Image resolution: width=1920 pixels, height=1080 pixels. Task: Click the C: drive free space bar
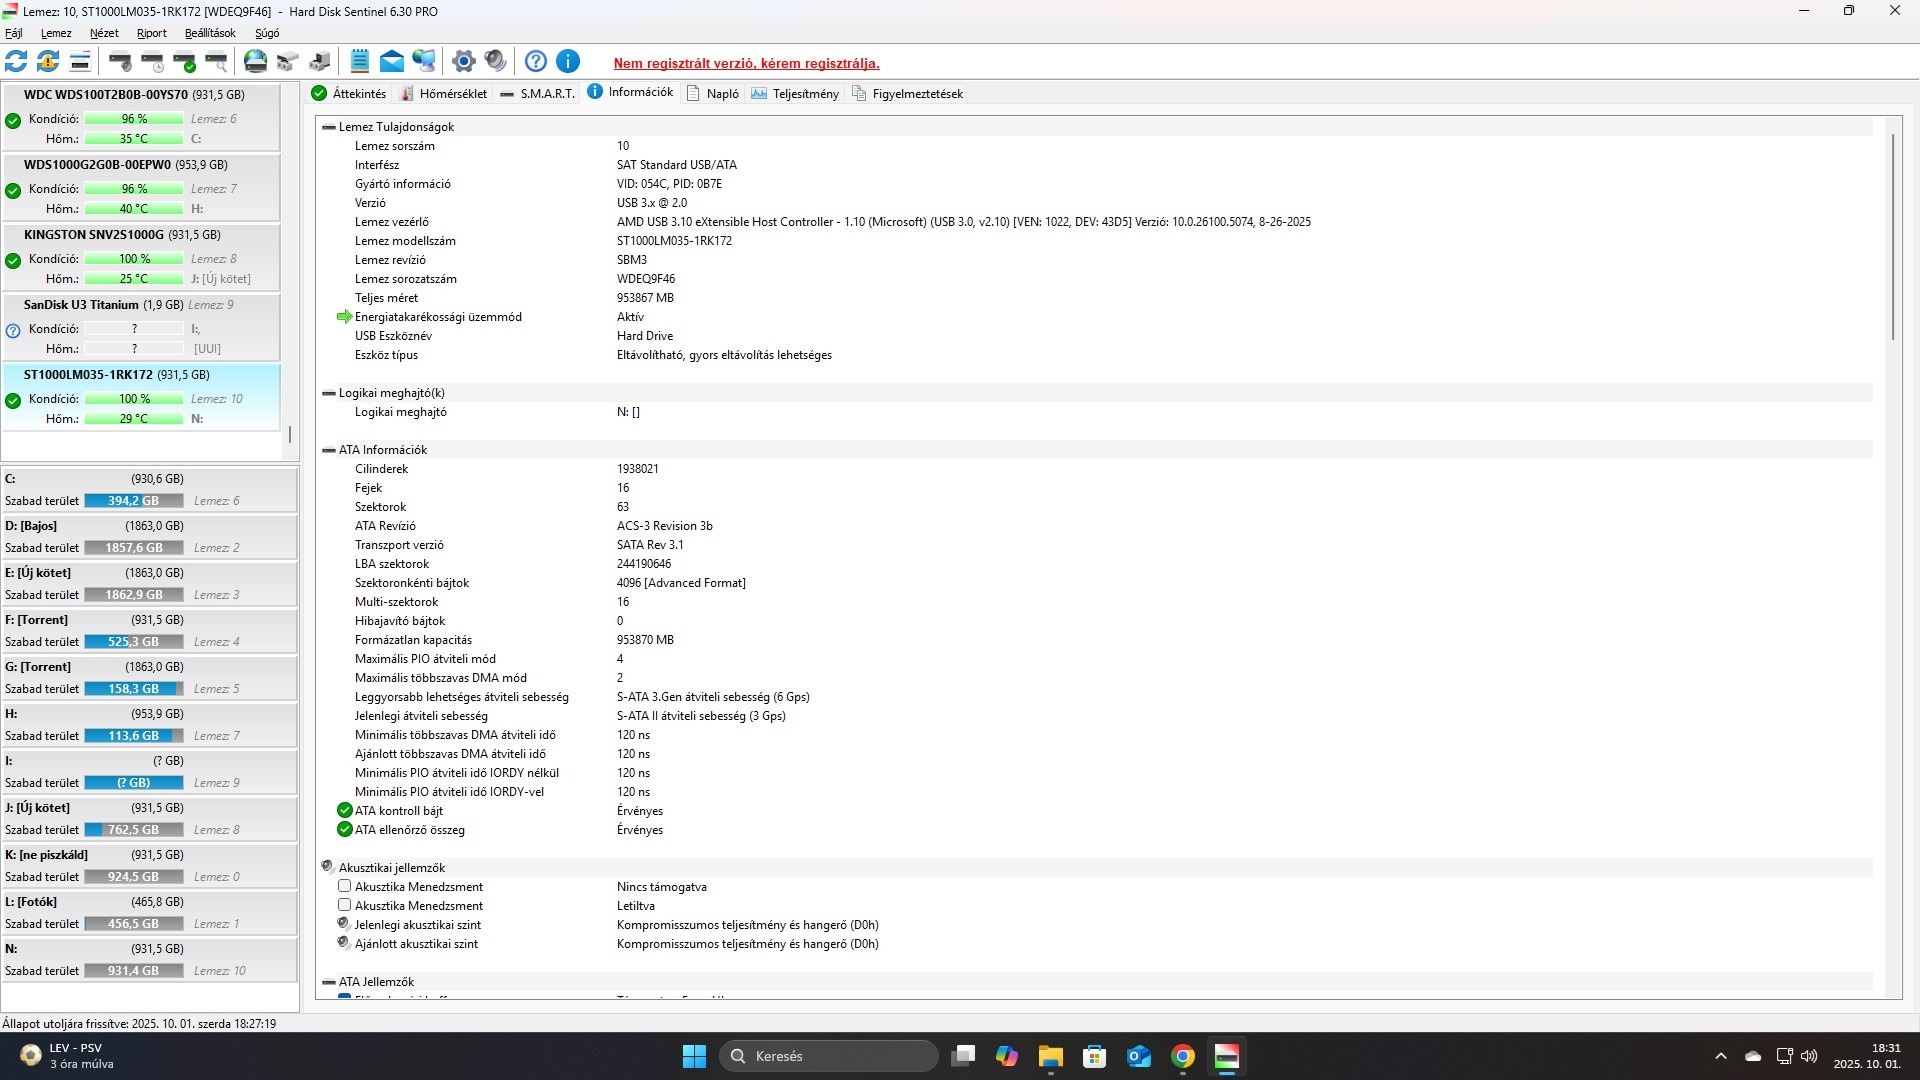[133, 501]
